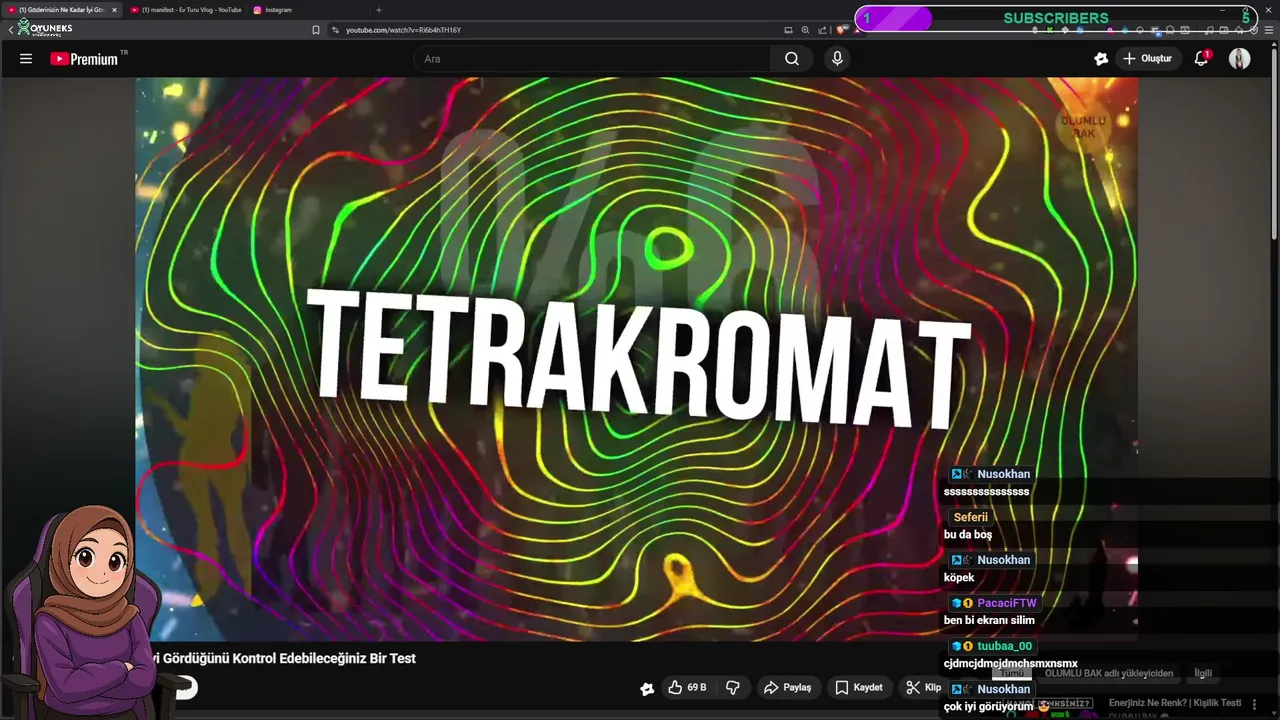
Task: Click the badge icon left of the like button
Action: tap(647, 688)
